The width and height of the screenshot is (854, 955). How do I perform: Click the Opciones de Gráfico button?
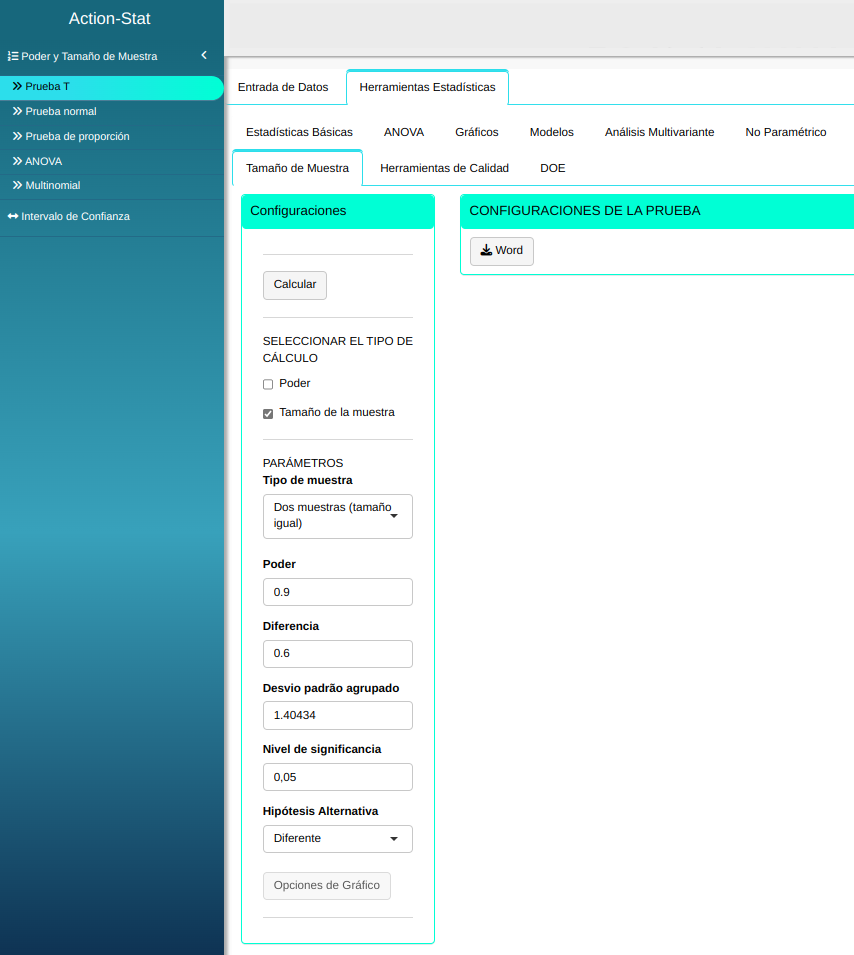[x=326, y=886]
